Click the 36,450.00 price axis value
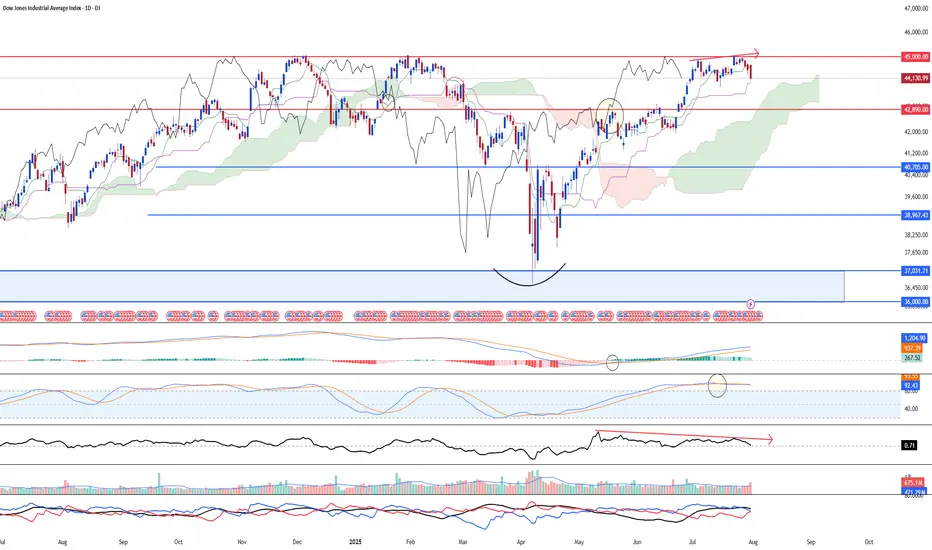 click(916, 287)
